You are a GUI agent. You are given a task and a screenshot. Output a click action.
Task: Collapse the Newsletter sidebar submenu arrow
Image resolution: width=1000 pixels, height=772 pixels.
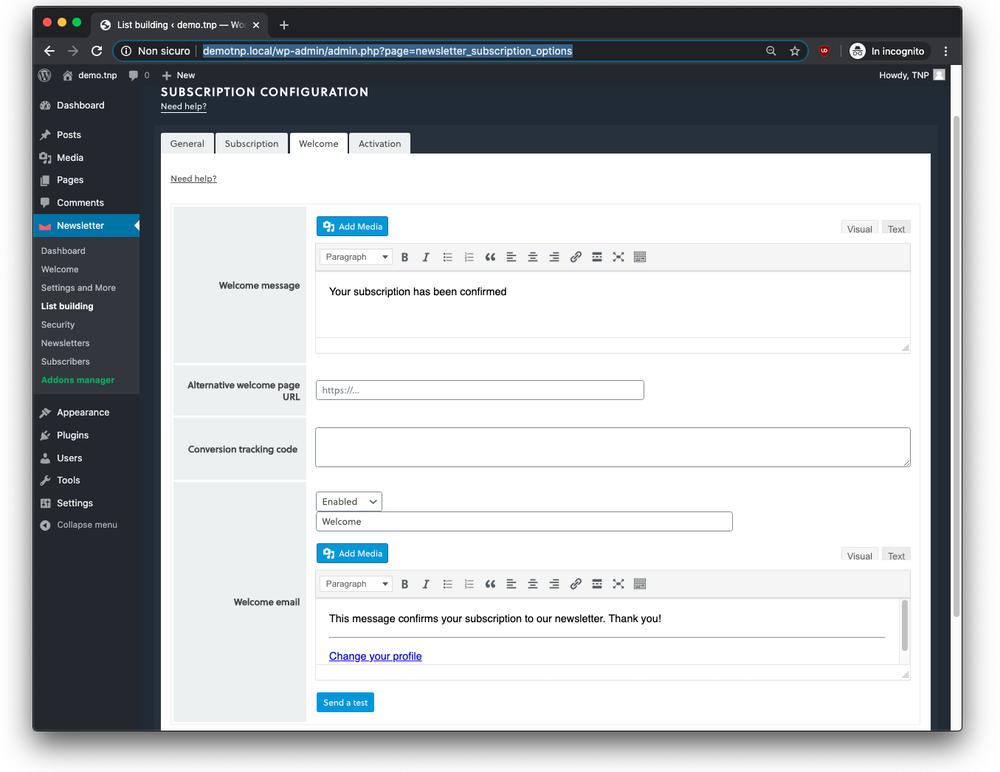(136, 226)
